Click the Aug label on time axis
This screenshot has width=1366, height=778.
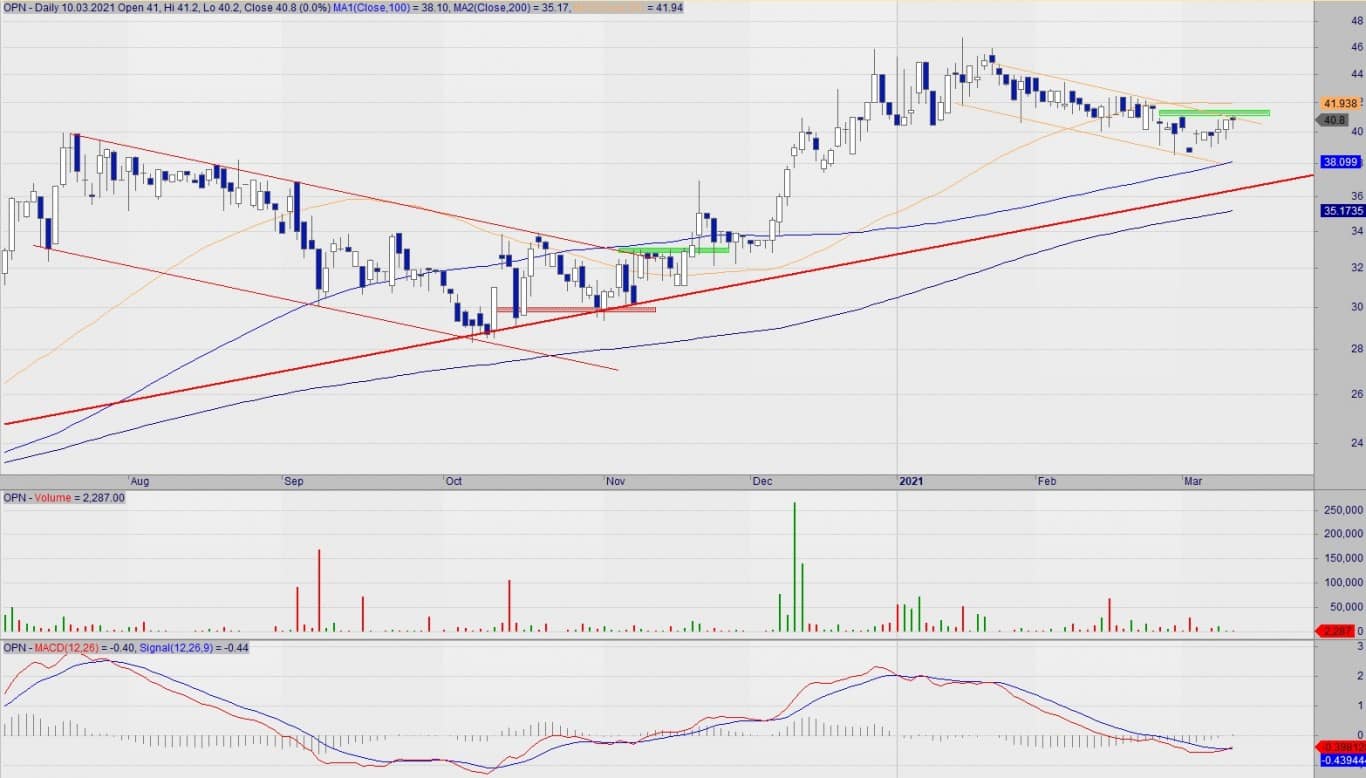tap(140, 482)
